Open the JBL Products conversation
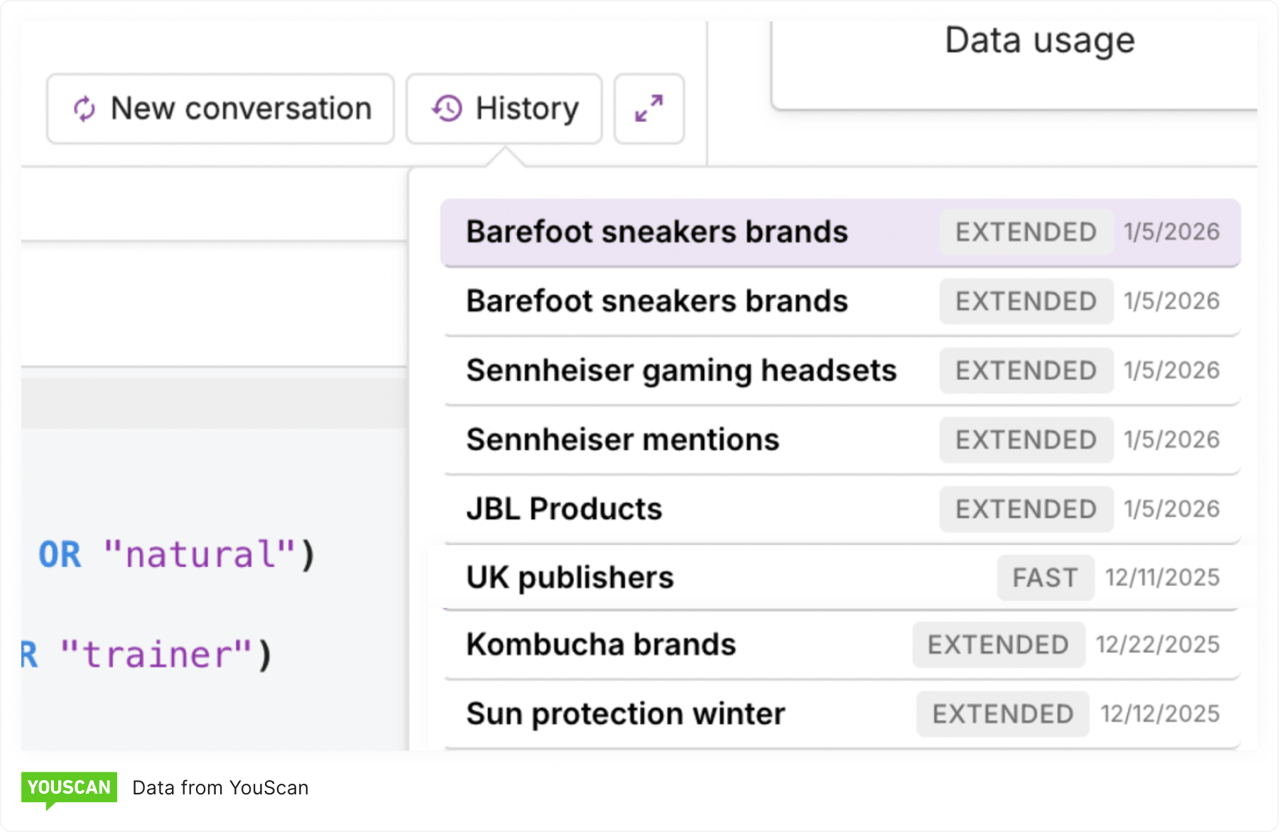 (x=563, y=508)
